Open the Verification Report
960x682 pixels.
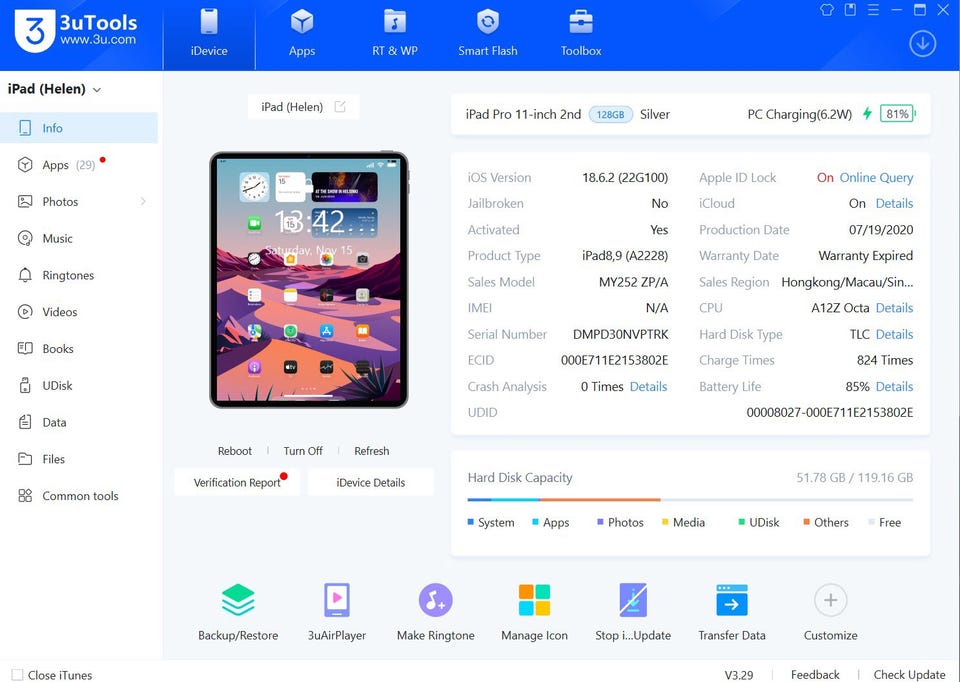click(237, 482)
